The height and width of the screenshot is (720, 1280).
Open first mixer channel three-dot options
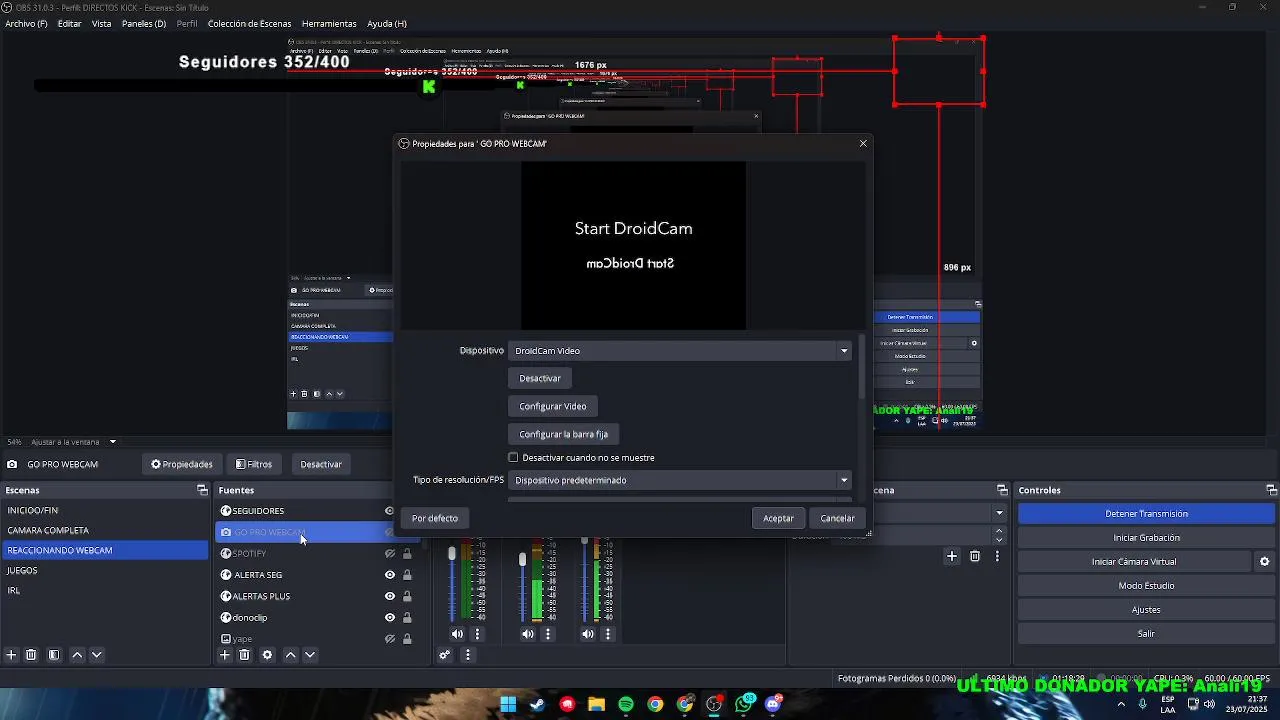coord(477,634)
